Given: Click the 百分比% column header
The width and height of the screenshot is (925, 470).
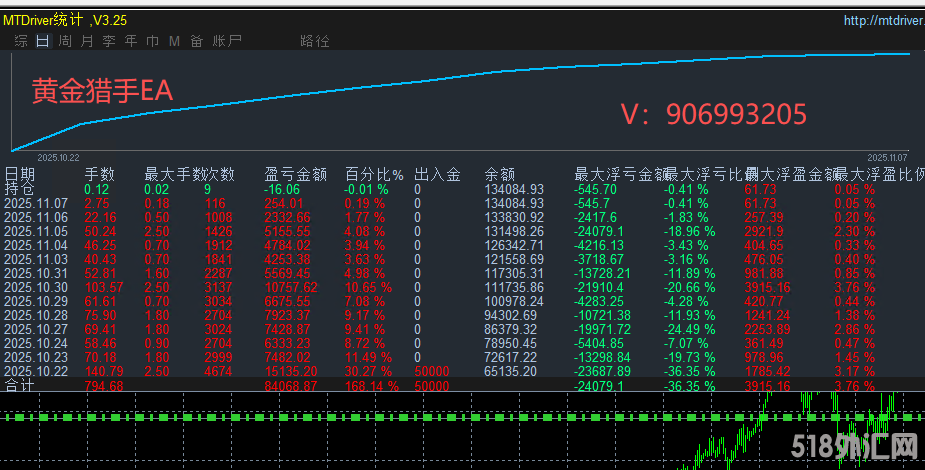Looking at the screenshot, I should 374,175.
